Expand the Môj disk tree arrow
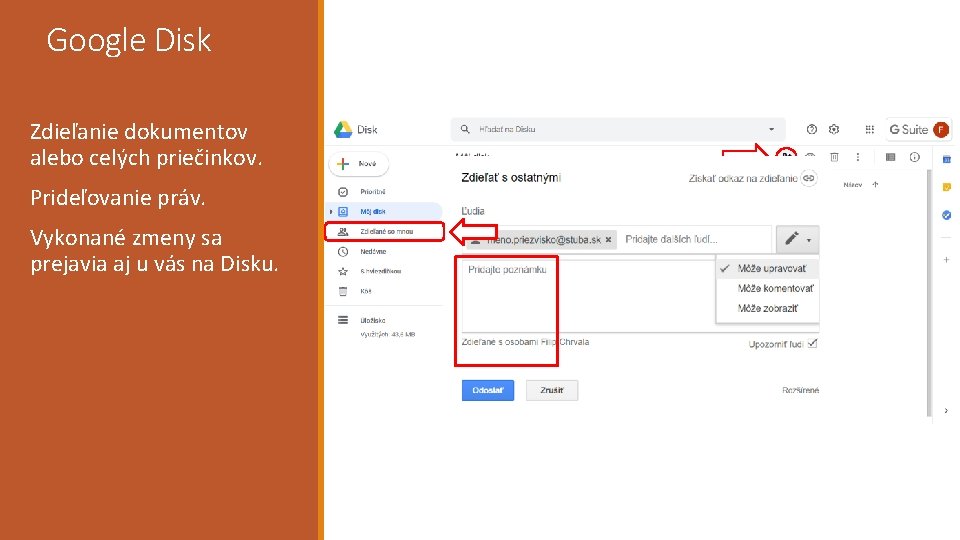960x540 pixels. pyautogui.click(x=331, y=212)
